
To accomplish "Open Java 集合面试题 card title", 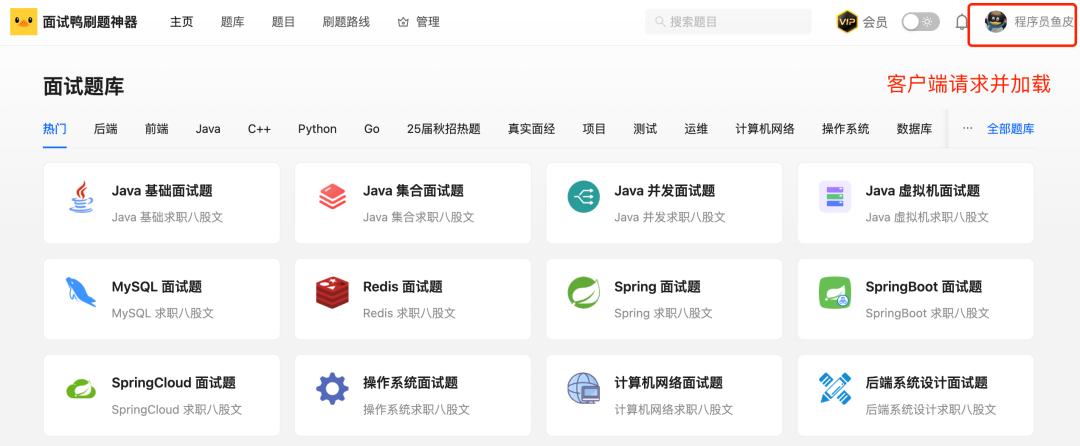I will tap(413, 191).
